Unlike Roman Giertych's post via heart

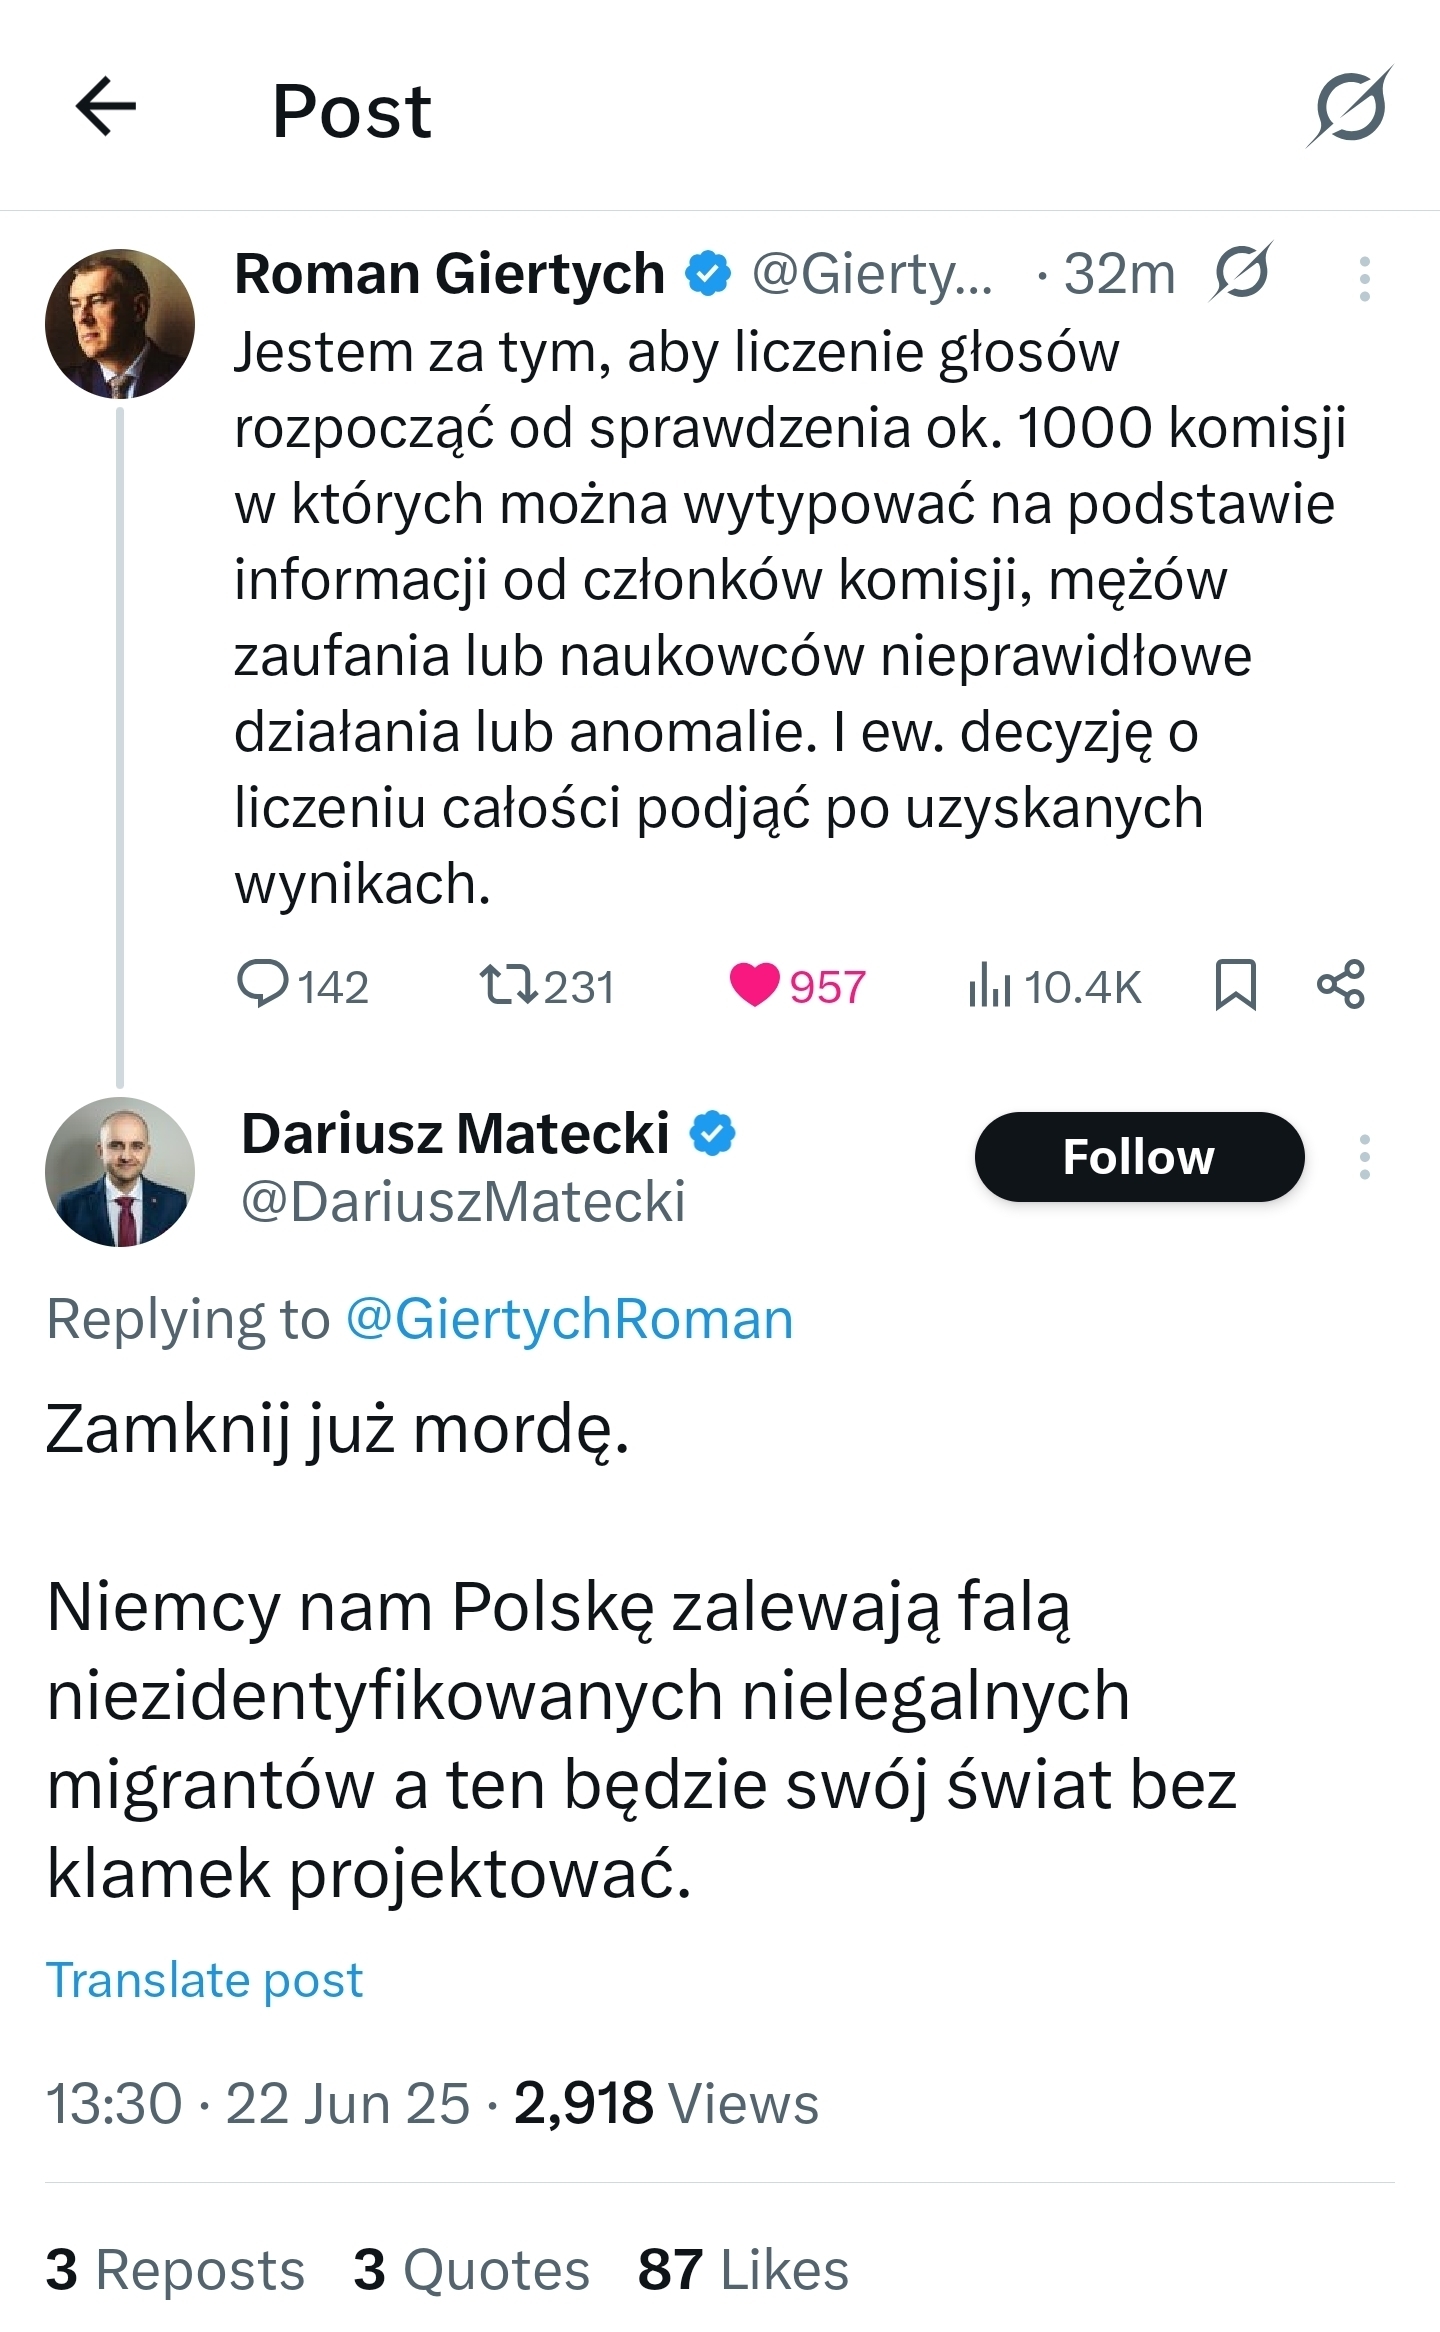754,984
